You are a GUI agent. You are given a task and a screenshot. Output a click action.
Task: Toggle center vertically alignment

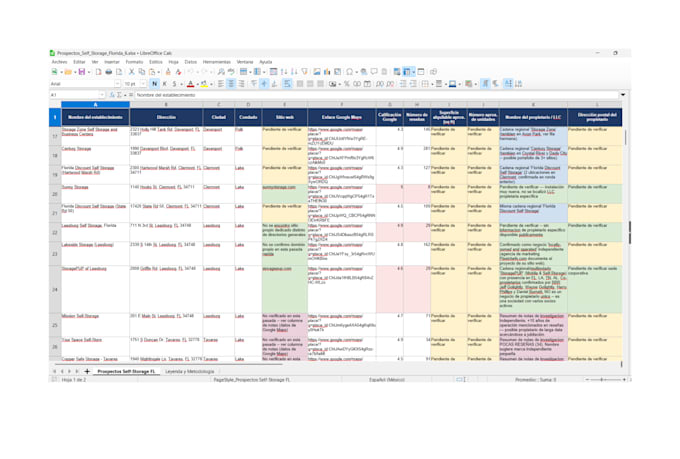pos(264,84)
